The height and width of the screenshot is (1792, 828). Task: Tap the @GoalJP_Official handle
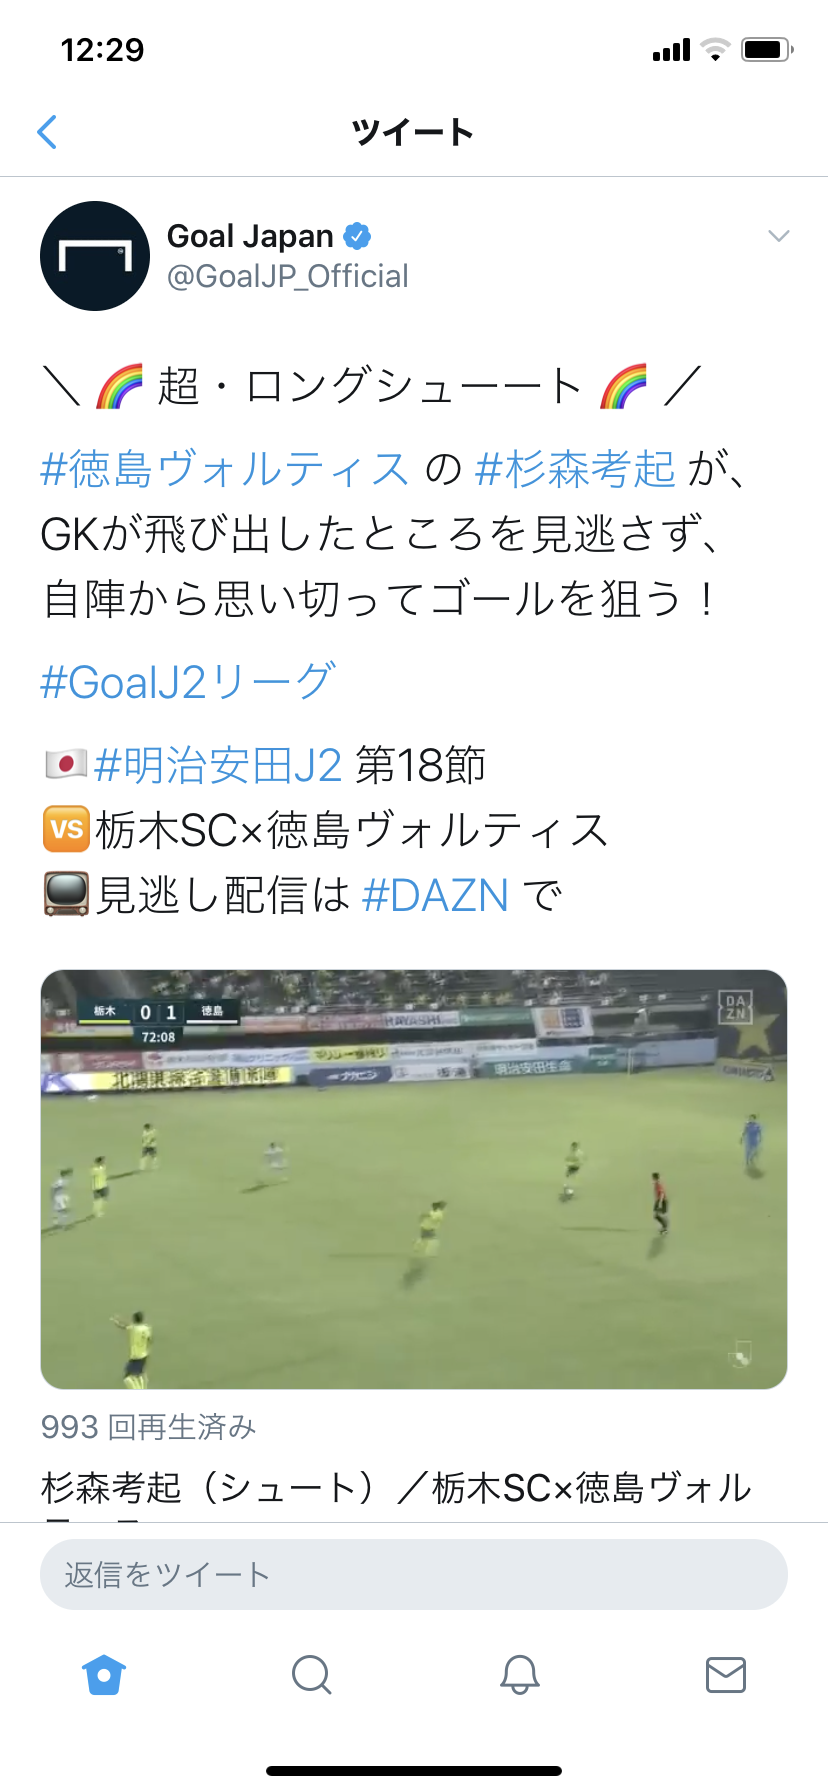288,276
